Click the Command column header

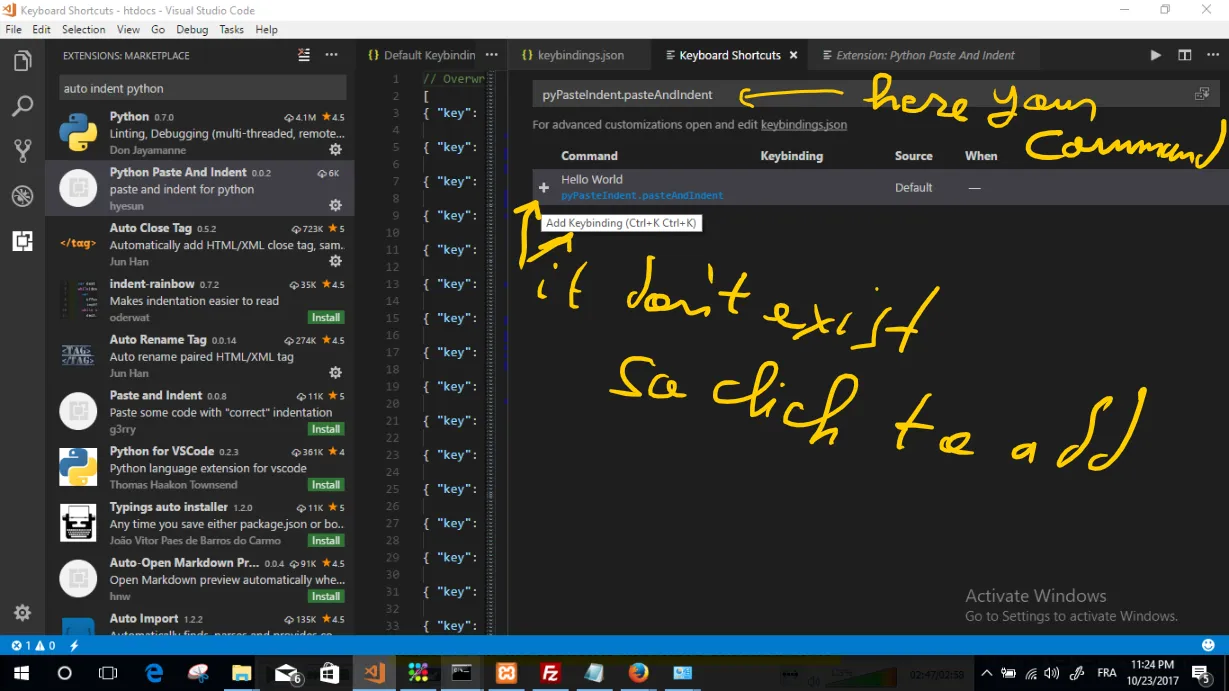(x=589, y=156)
